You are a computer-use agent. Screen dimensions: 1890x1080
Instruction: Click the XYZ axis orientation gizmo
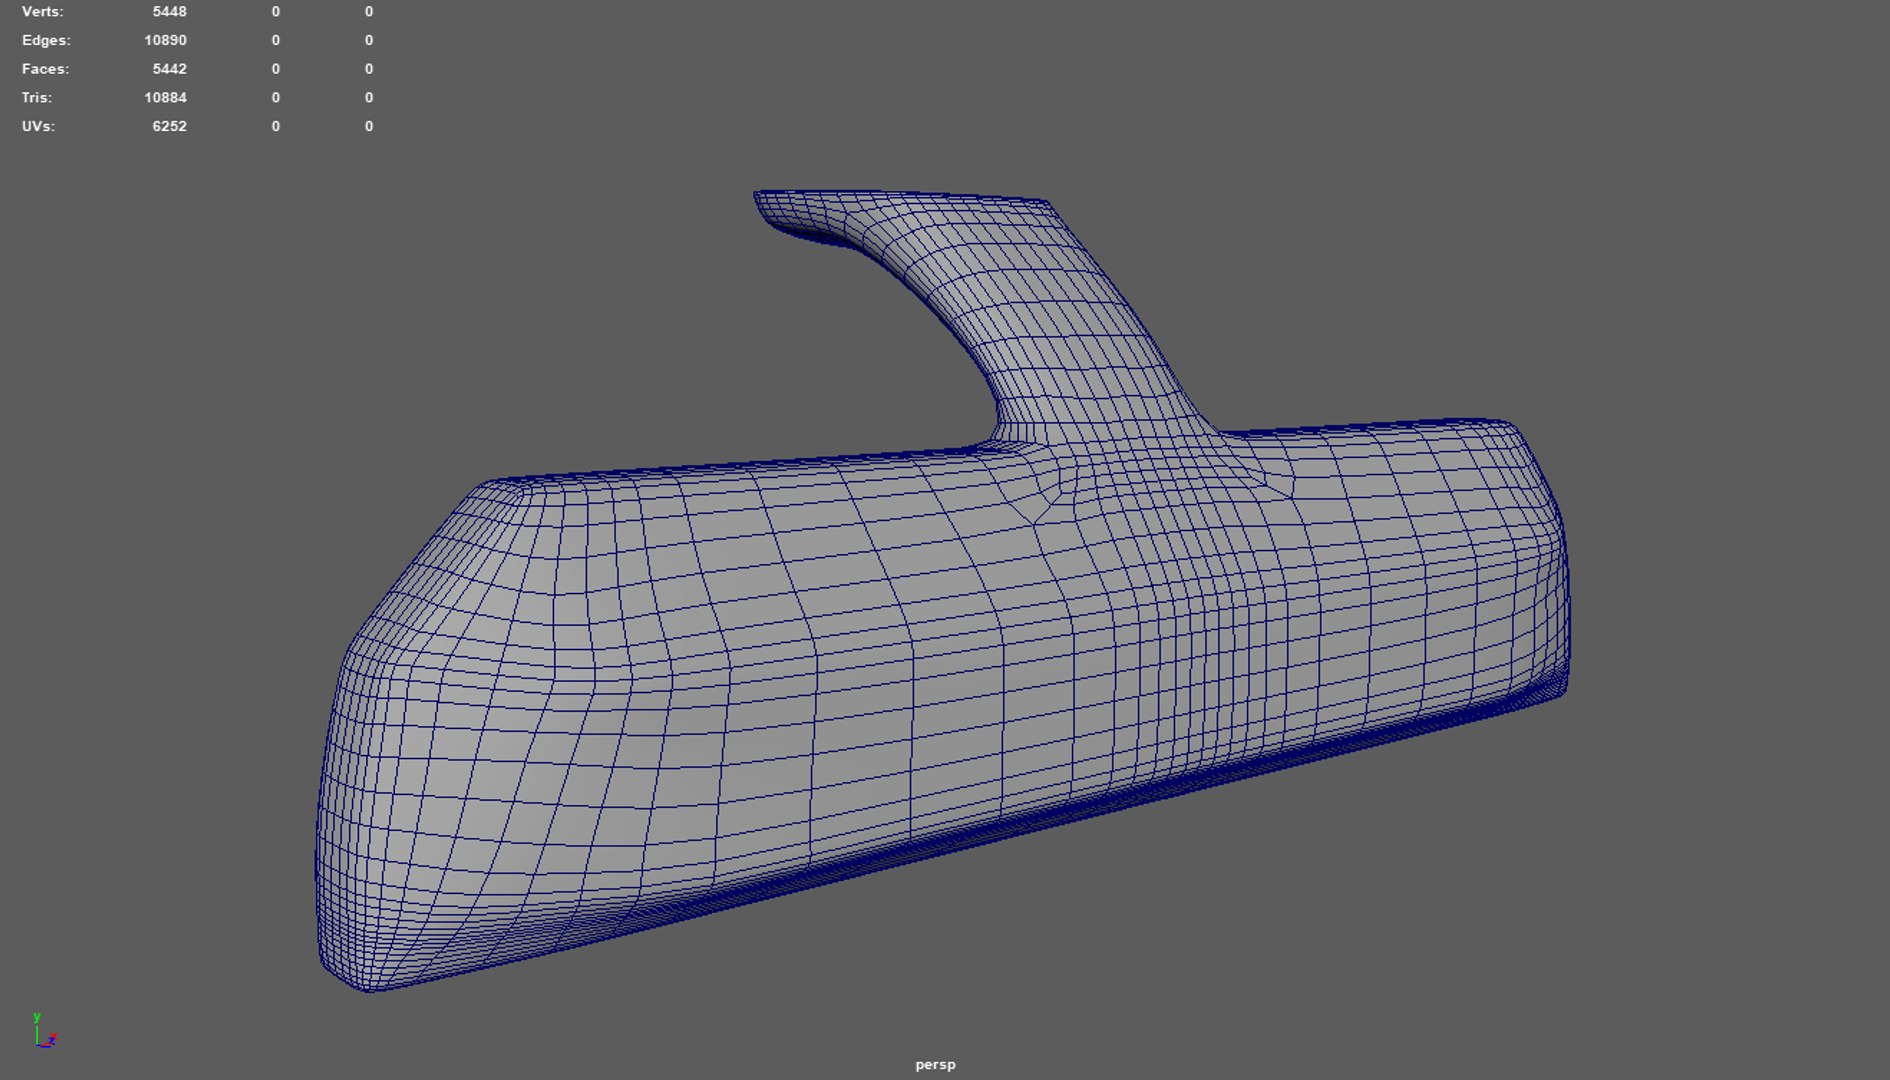44,1030
